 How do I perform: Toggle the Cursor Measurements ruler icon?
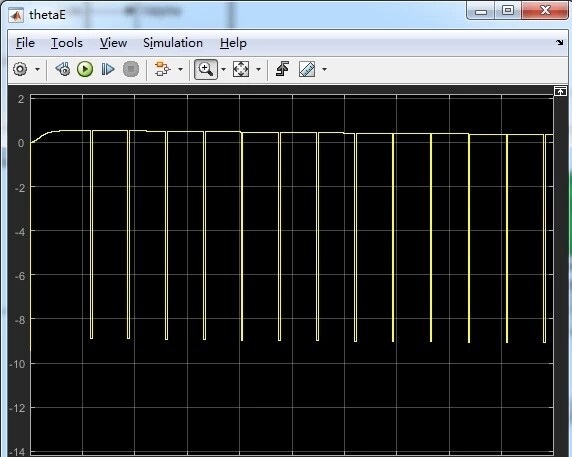tap(307, 69)
